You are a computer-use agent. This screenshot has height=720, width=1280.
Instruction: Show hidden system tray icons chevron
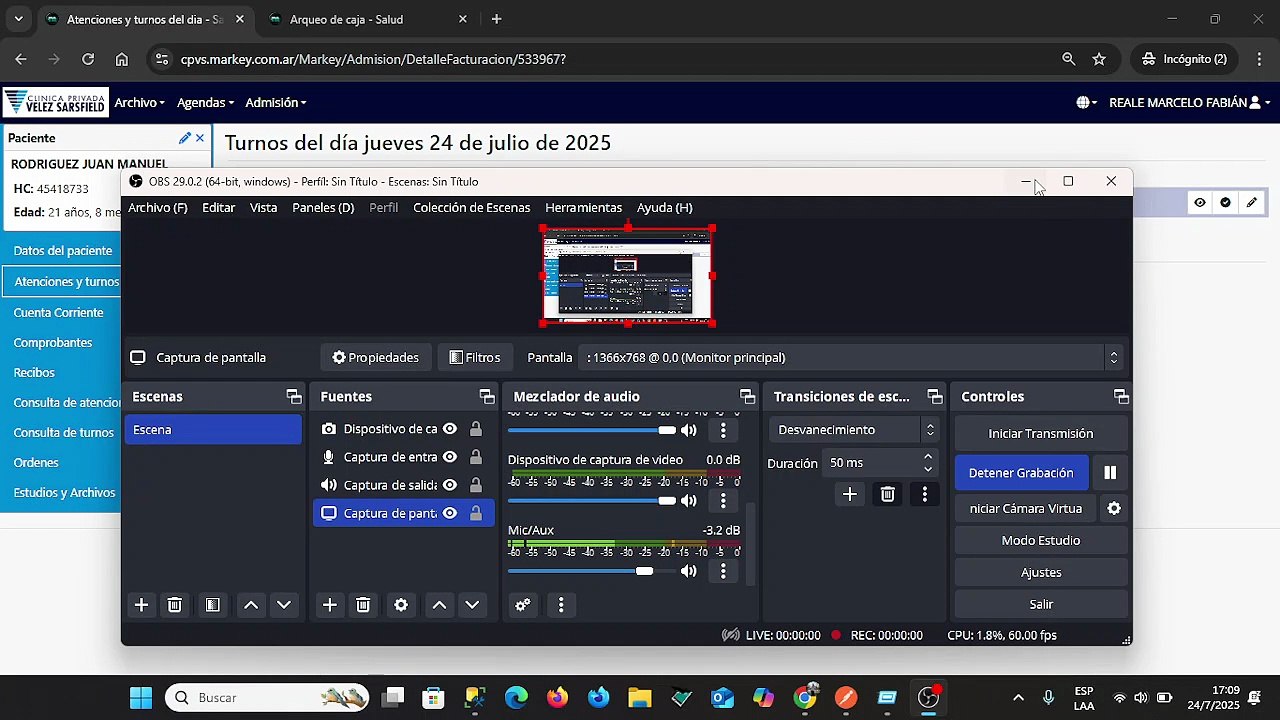1018,698
